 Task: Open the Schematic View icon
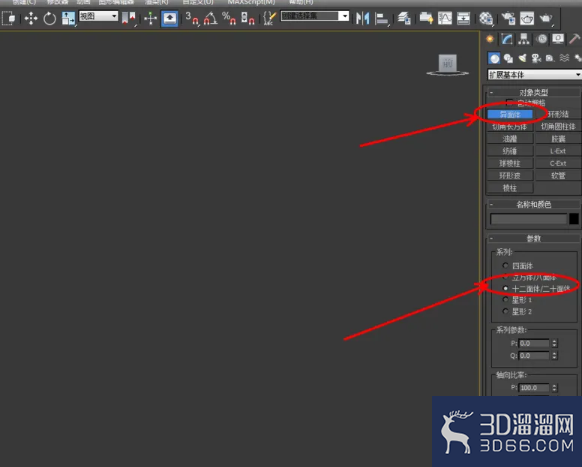point(463,18)
